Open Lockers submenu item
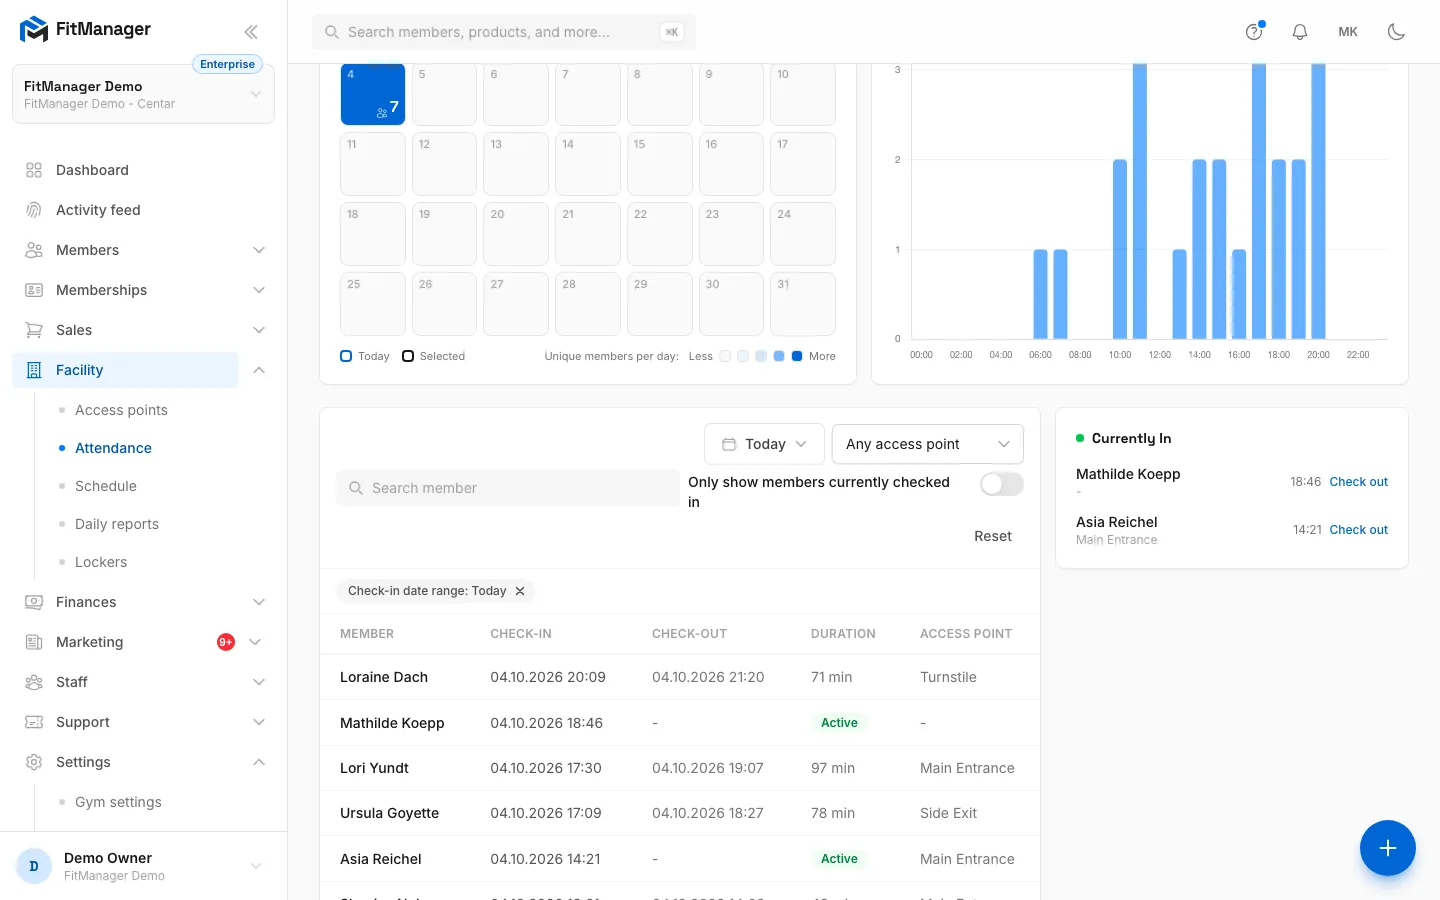1440x900 pixels. coord(101,562)
